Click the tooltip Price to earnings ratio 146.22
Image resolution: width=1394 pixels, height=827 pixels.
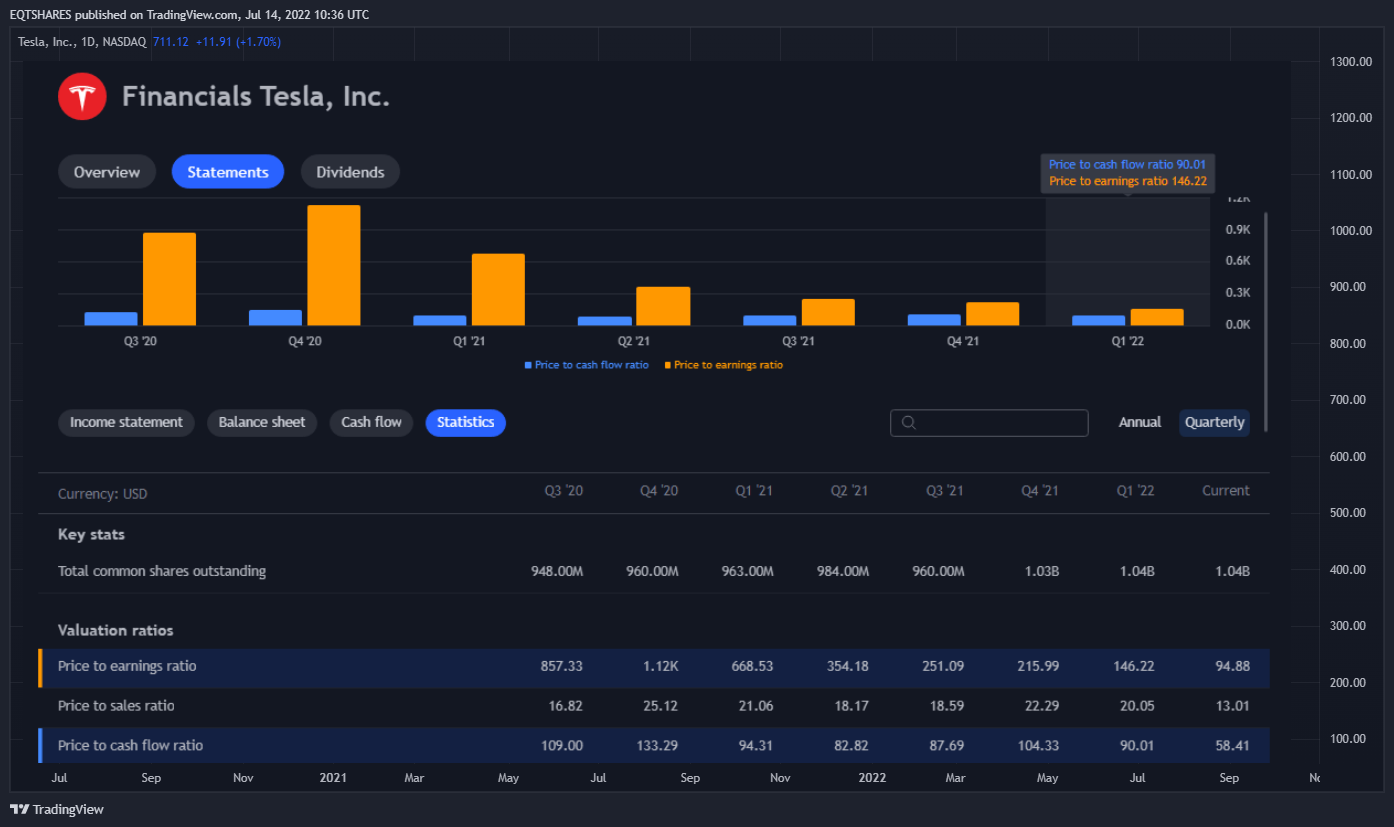(1128, 182)
